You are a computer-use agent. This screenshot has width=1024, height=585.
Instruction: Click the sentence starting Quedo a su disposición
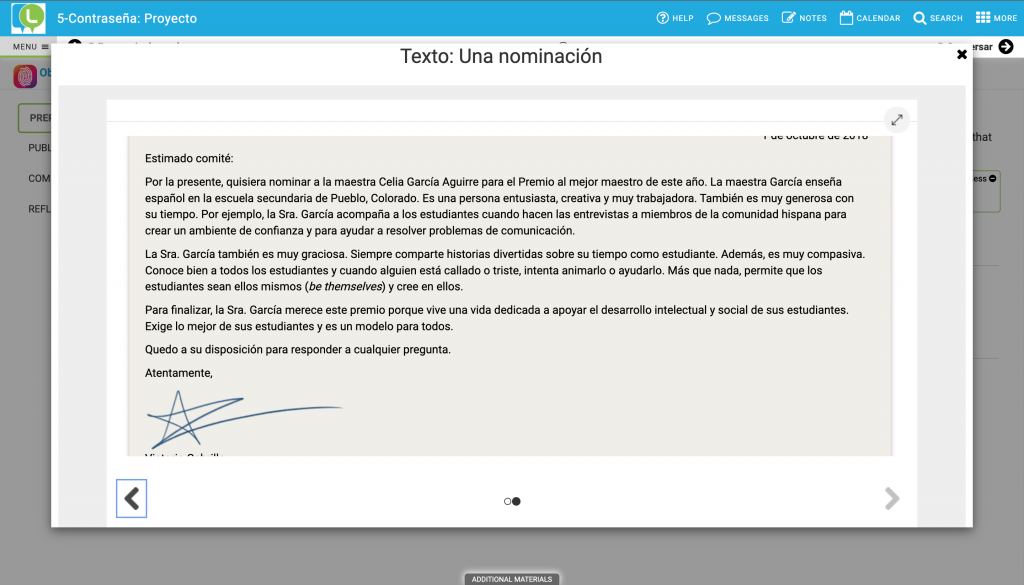pos(298,349)
